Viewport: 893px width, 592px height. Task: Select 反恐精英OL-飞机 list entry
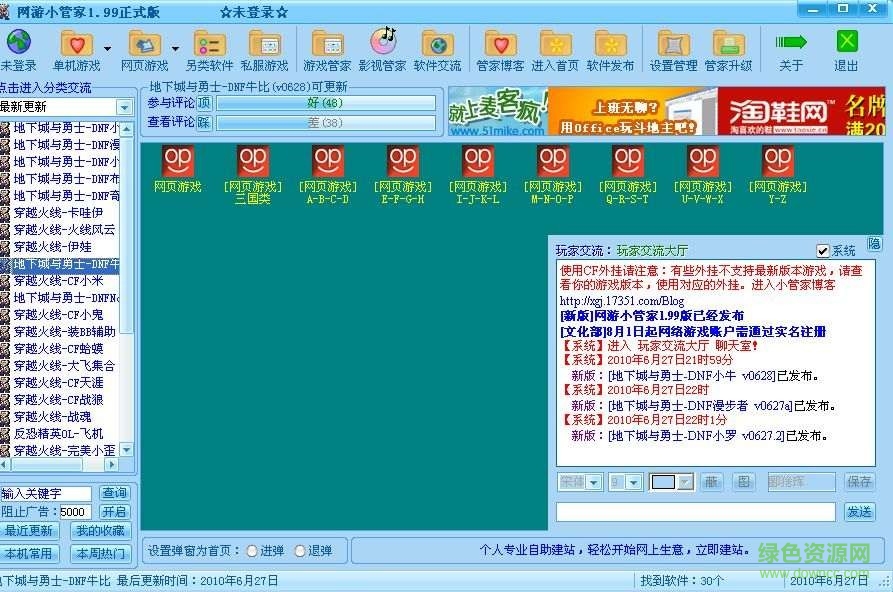[59, 434]
